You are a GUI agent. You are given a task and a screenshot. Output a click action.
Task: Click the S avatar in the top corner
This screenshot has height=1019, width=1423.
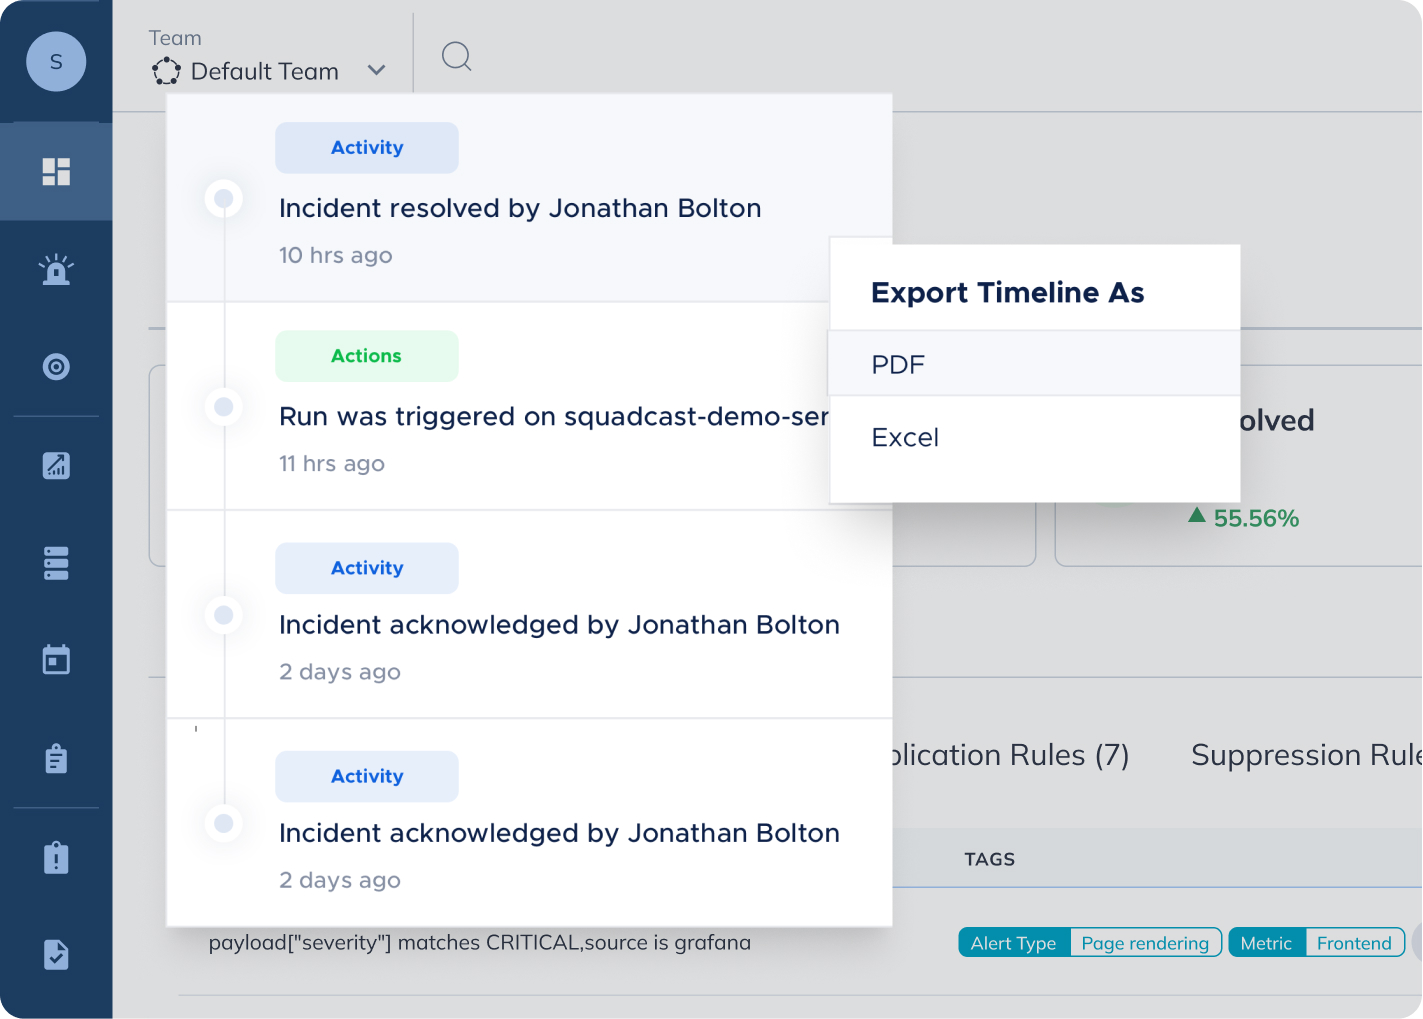pos(56,61)
